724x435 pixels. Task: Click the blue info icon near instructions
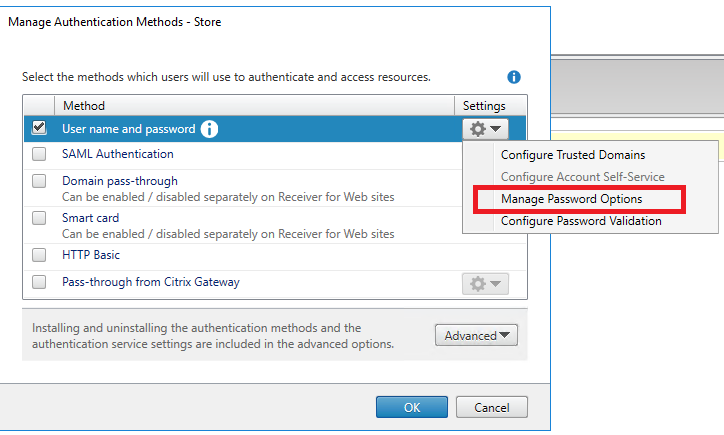pyautogui.click(x=514, y=77)
